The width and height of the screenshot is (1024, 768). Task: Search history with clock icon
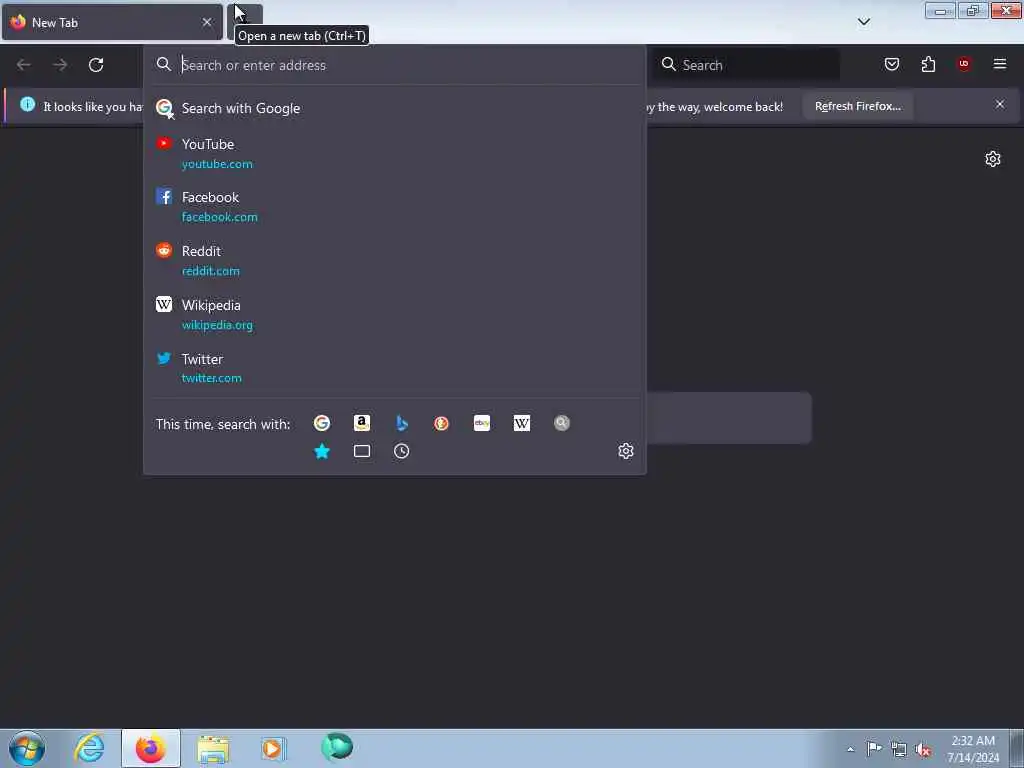[402, 451]
